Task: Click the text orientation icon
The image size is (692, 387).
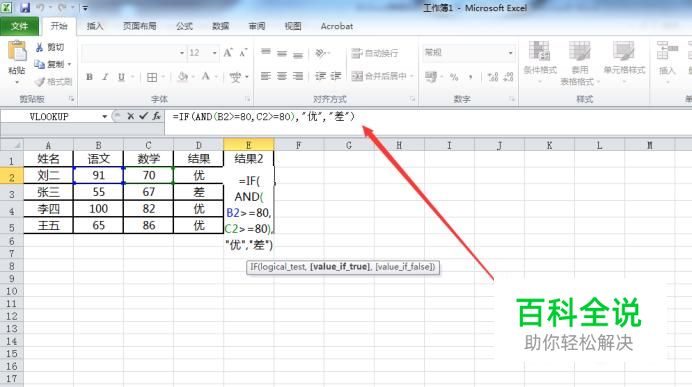Action: point(321,53)
